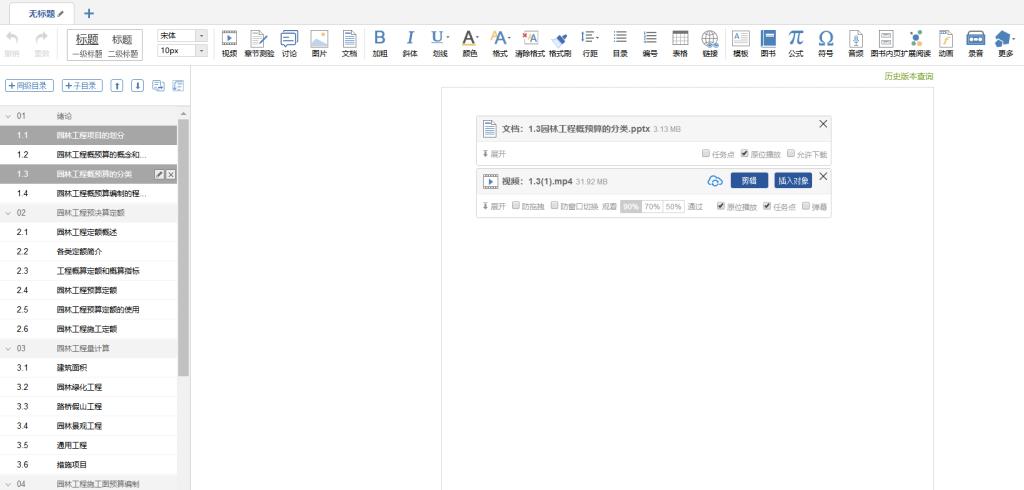Click the 符号 omega symbol icon
The image size is (1024, 490).
tap(825, 42)
